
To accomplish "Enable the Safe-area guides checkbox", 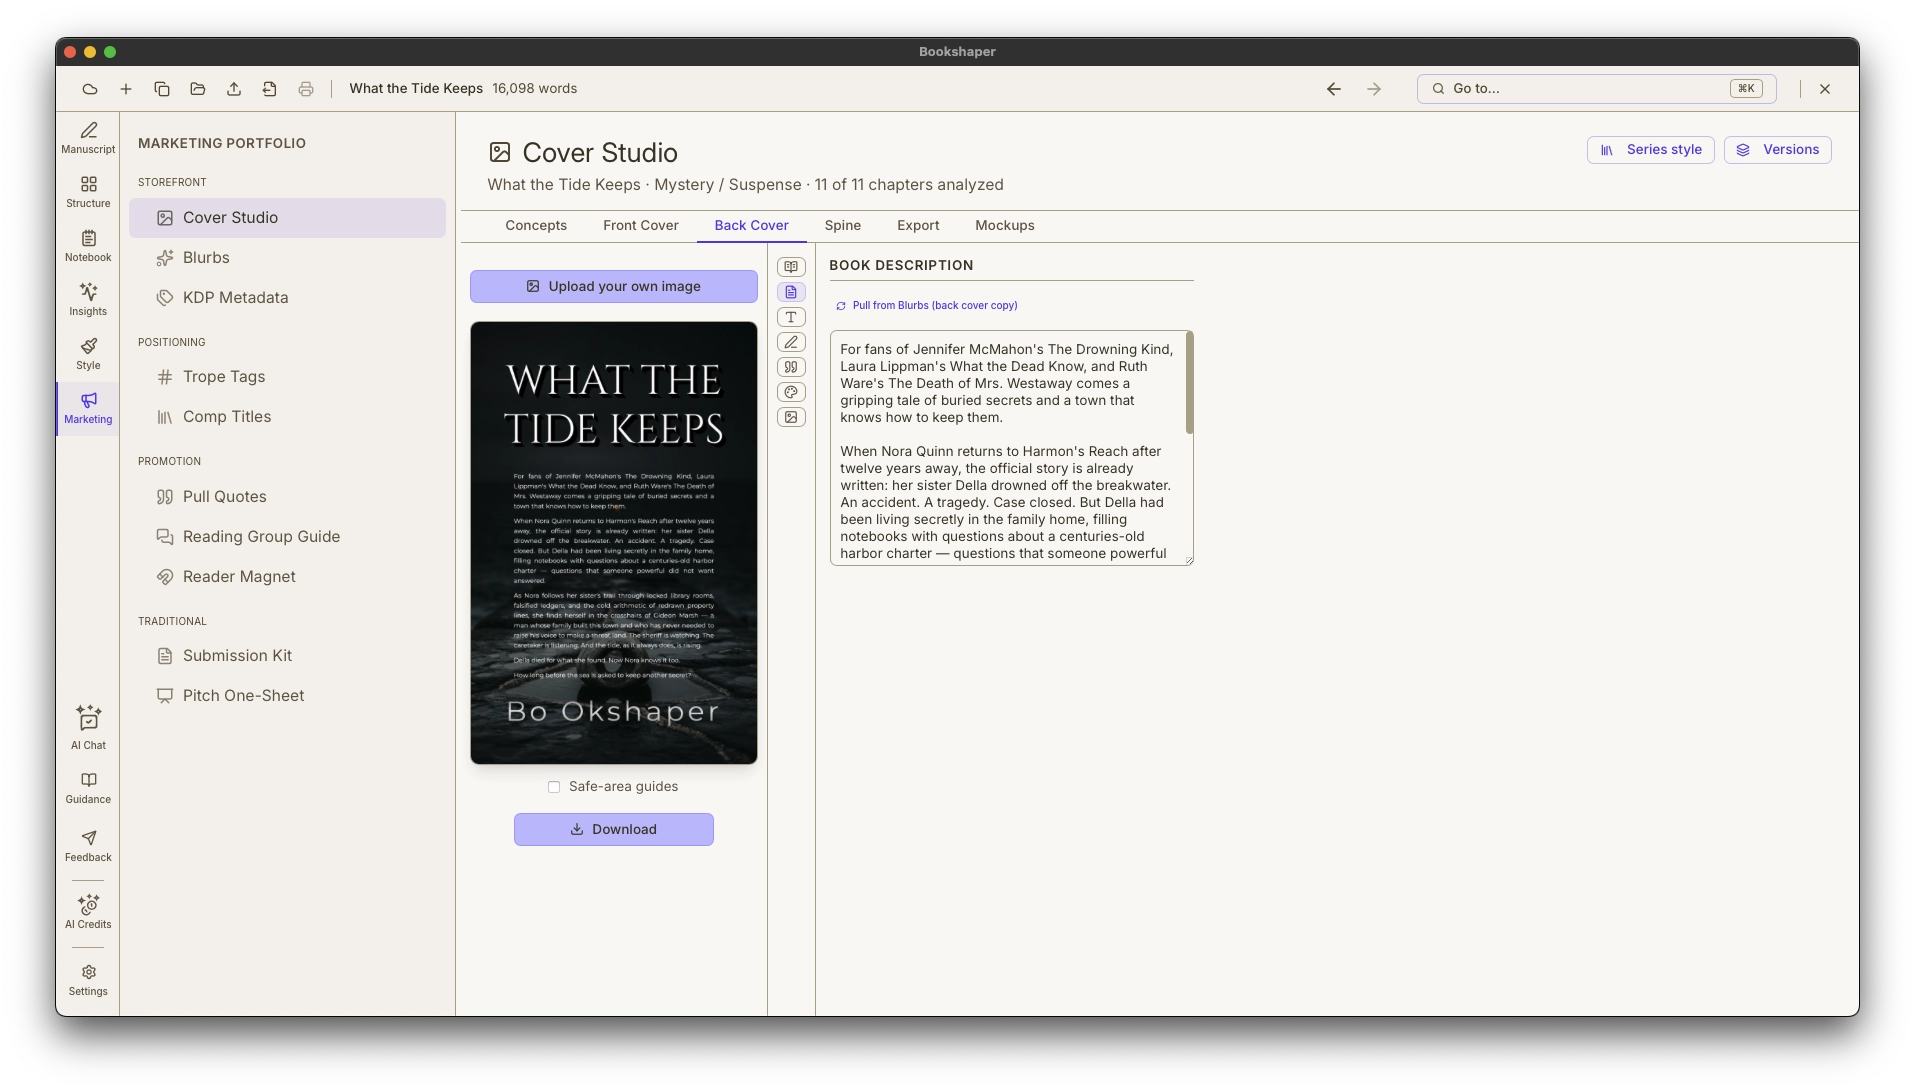I will [x=554, y=787].
